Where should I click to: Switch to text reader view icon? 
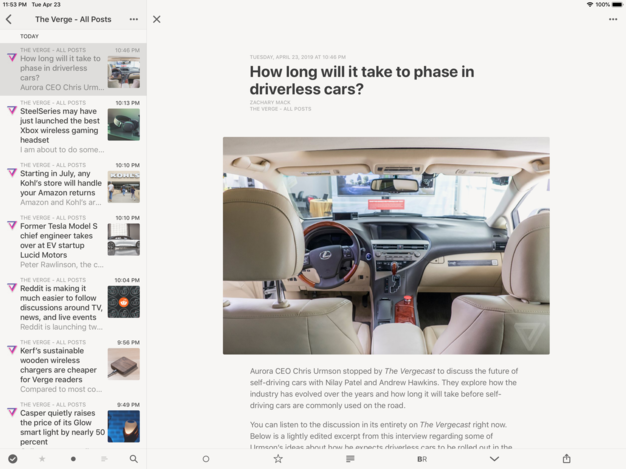coord(350,459)
